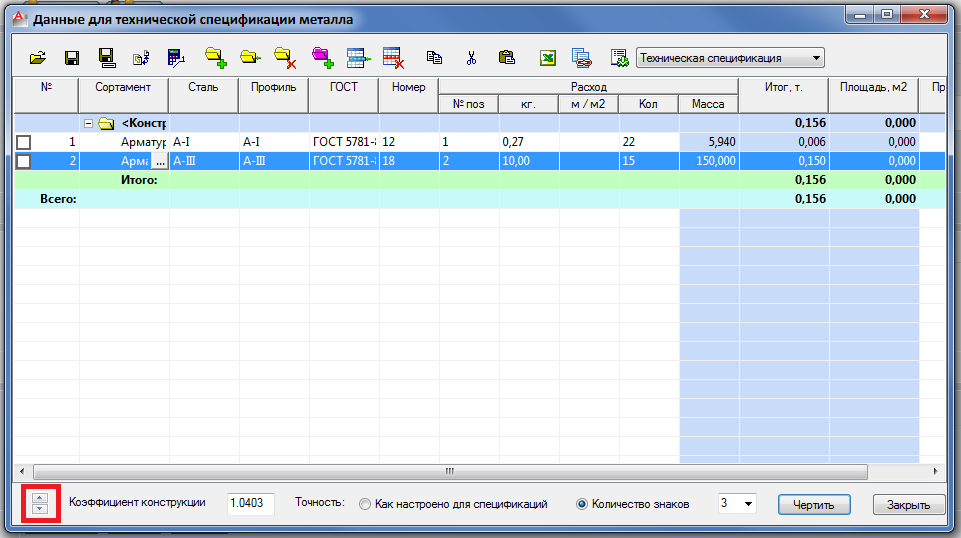961x538 pixels.
Task: Click the open file folder icon
Action: pos(37,58)
